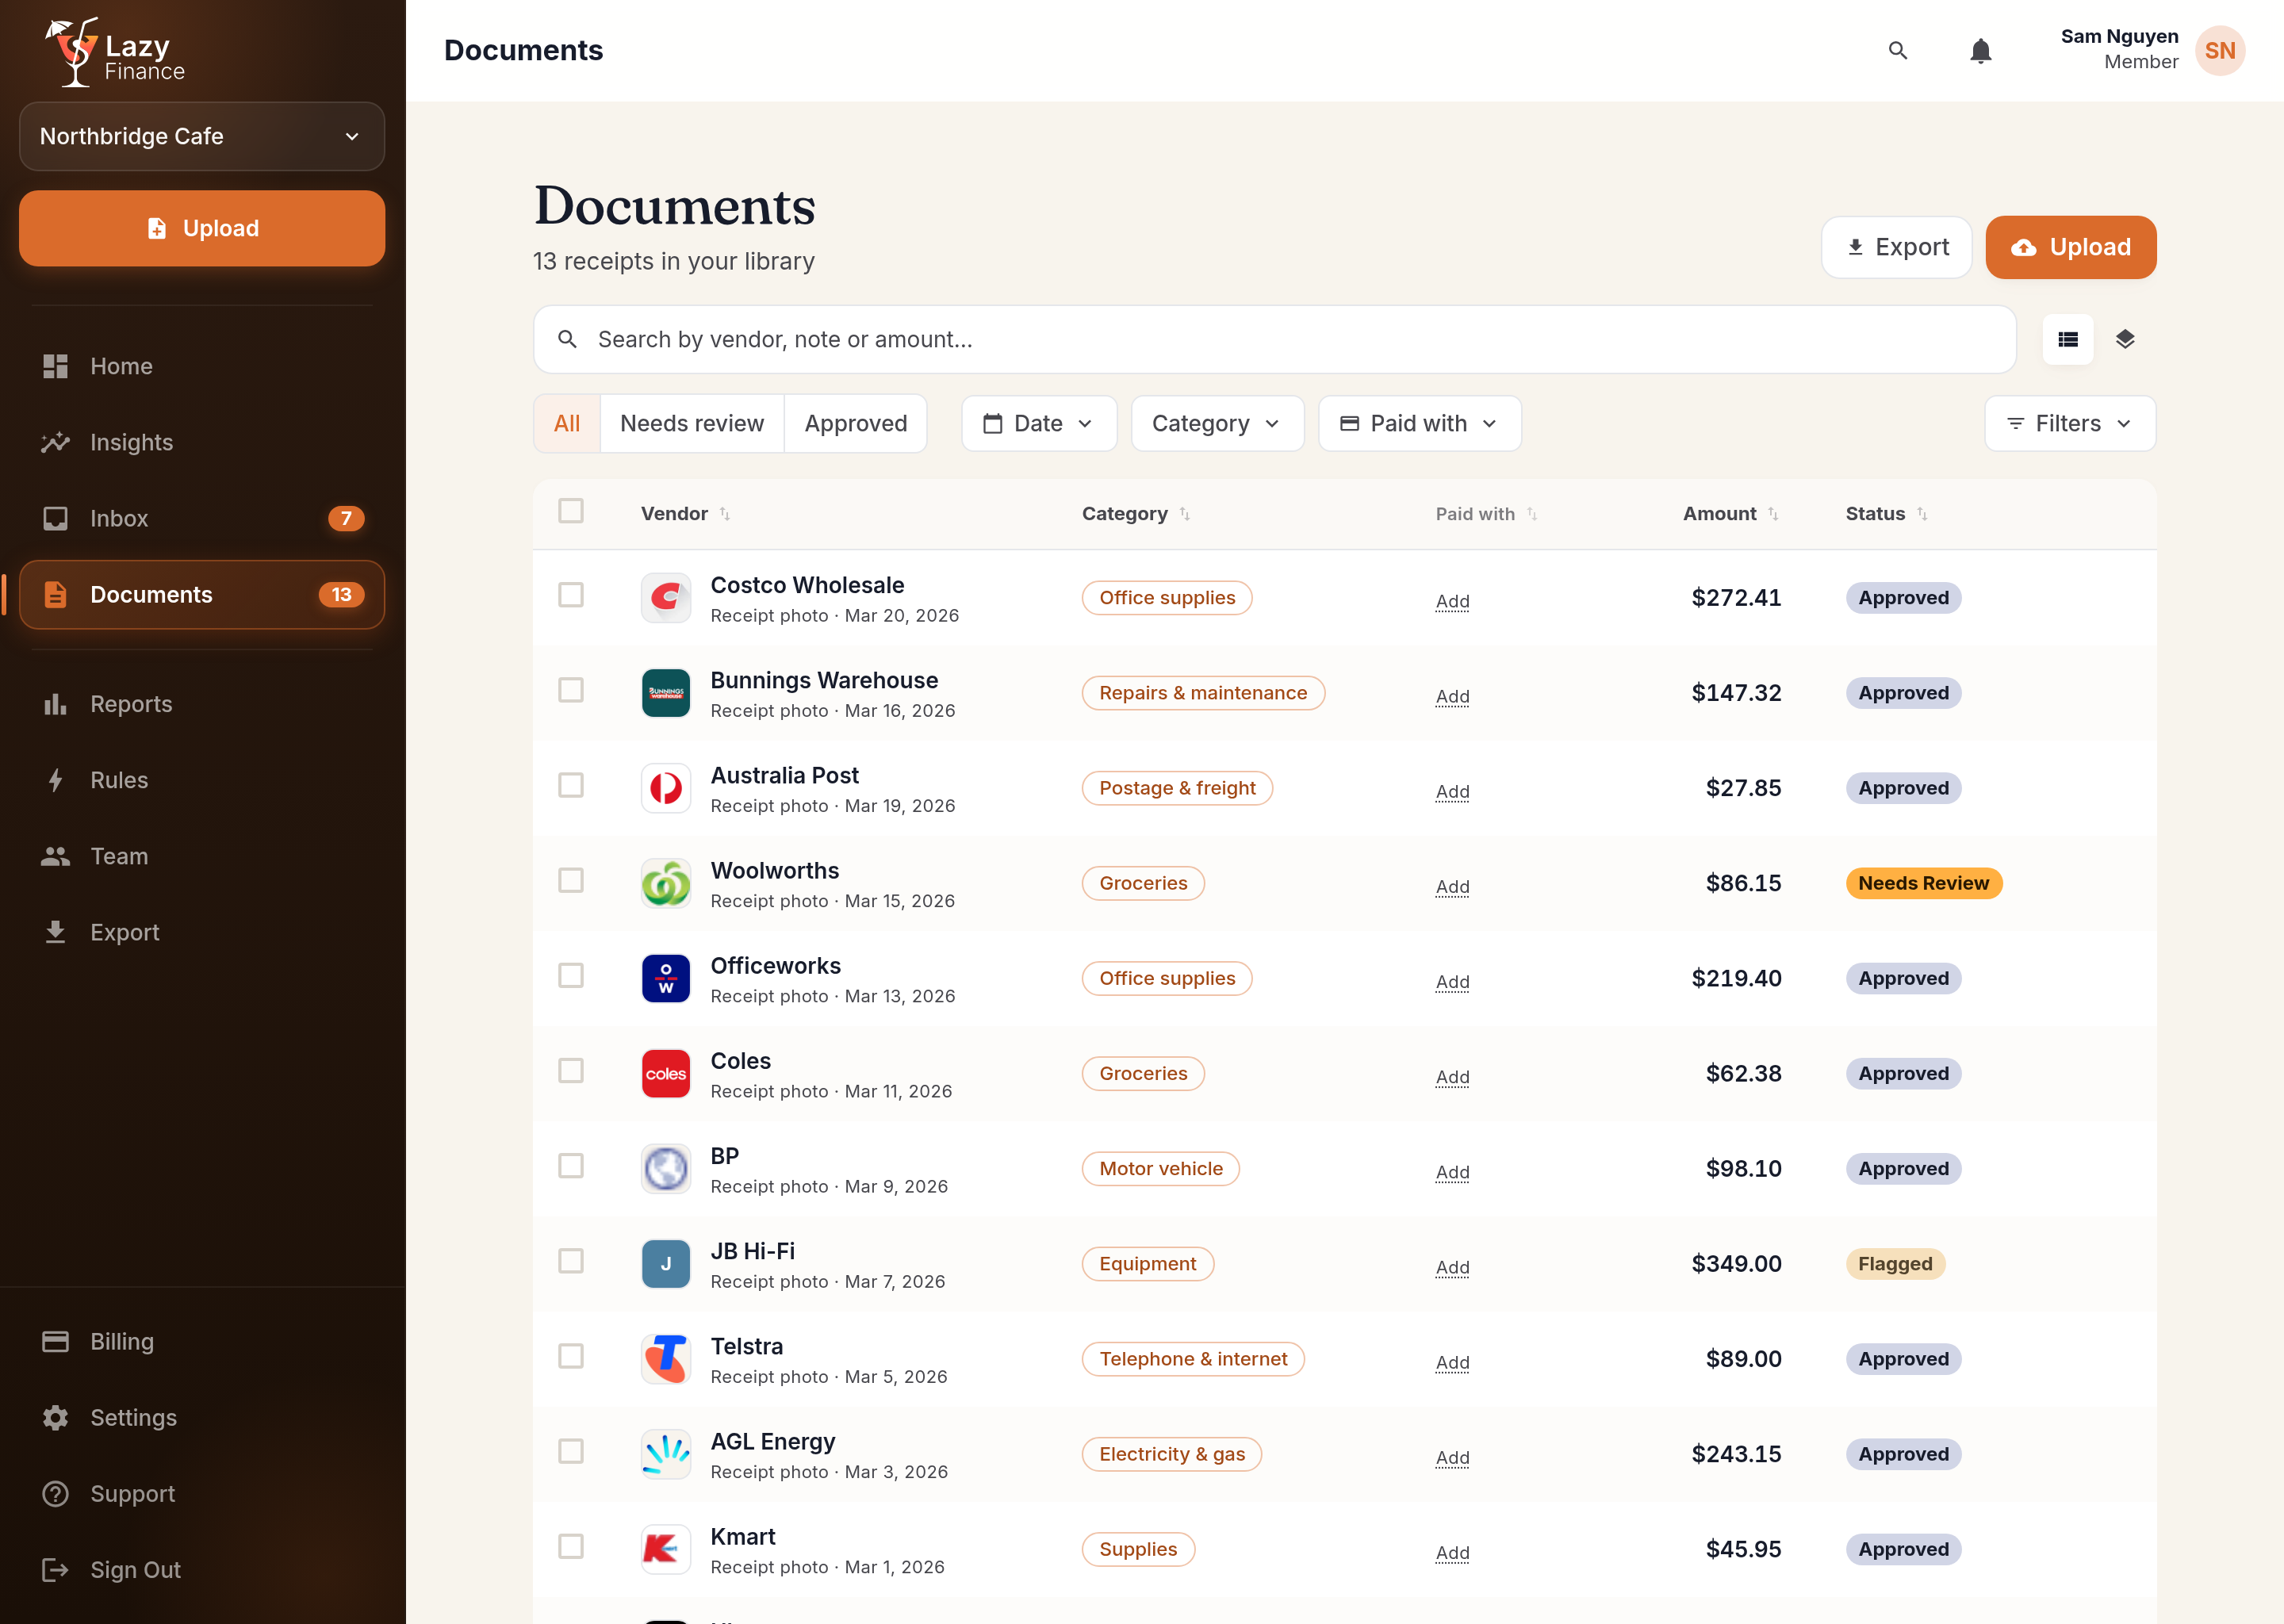Click the Kmart vendor logo
This screenshot has width=2284, height=1624.
(x=665, y=1548)
